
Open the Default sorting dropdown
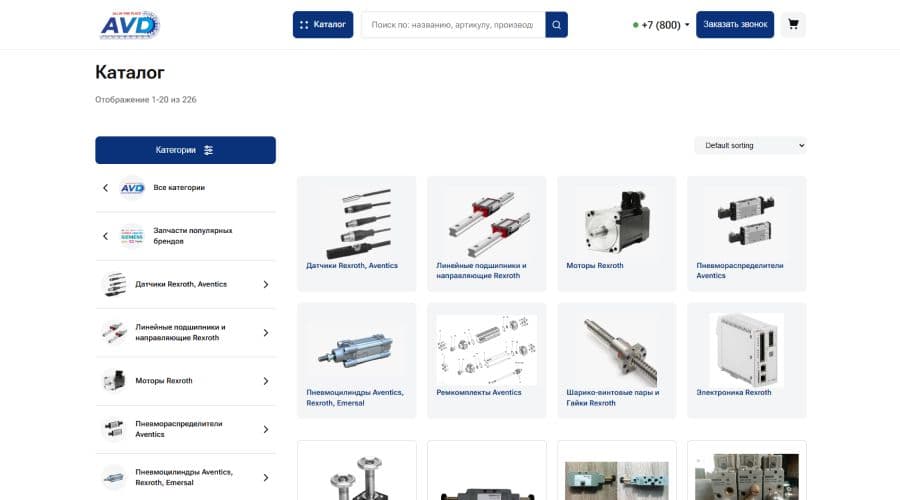(749, 146)
